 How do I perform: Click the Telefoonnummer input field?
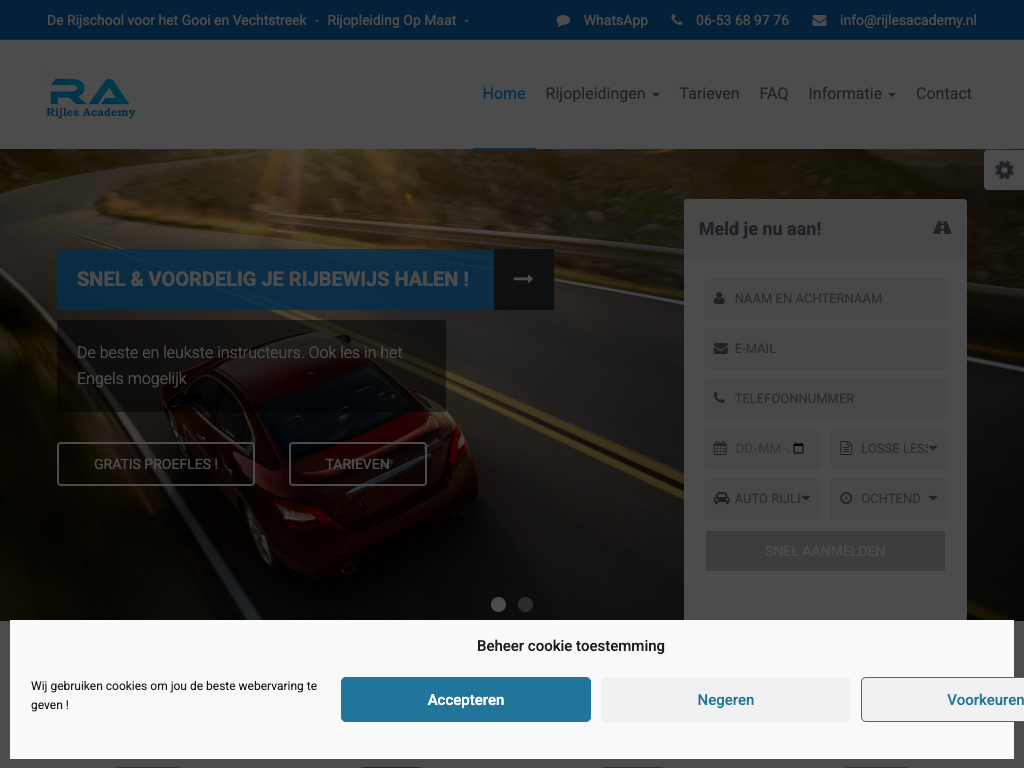[x=825, y=398]
